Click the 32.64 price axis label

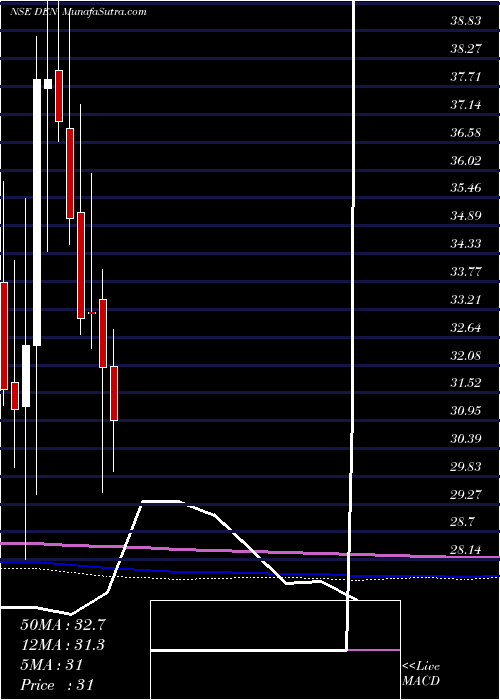coord(466,328)
